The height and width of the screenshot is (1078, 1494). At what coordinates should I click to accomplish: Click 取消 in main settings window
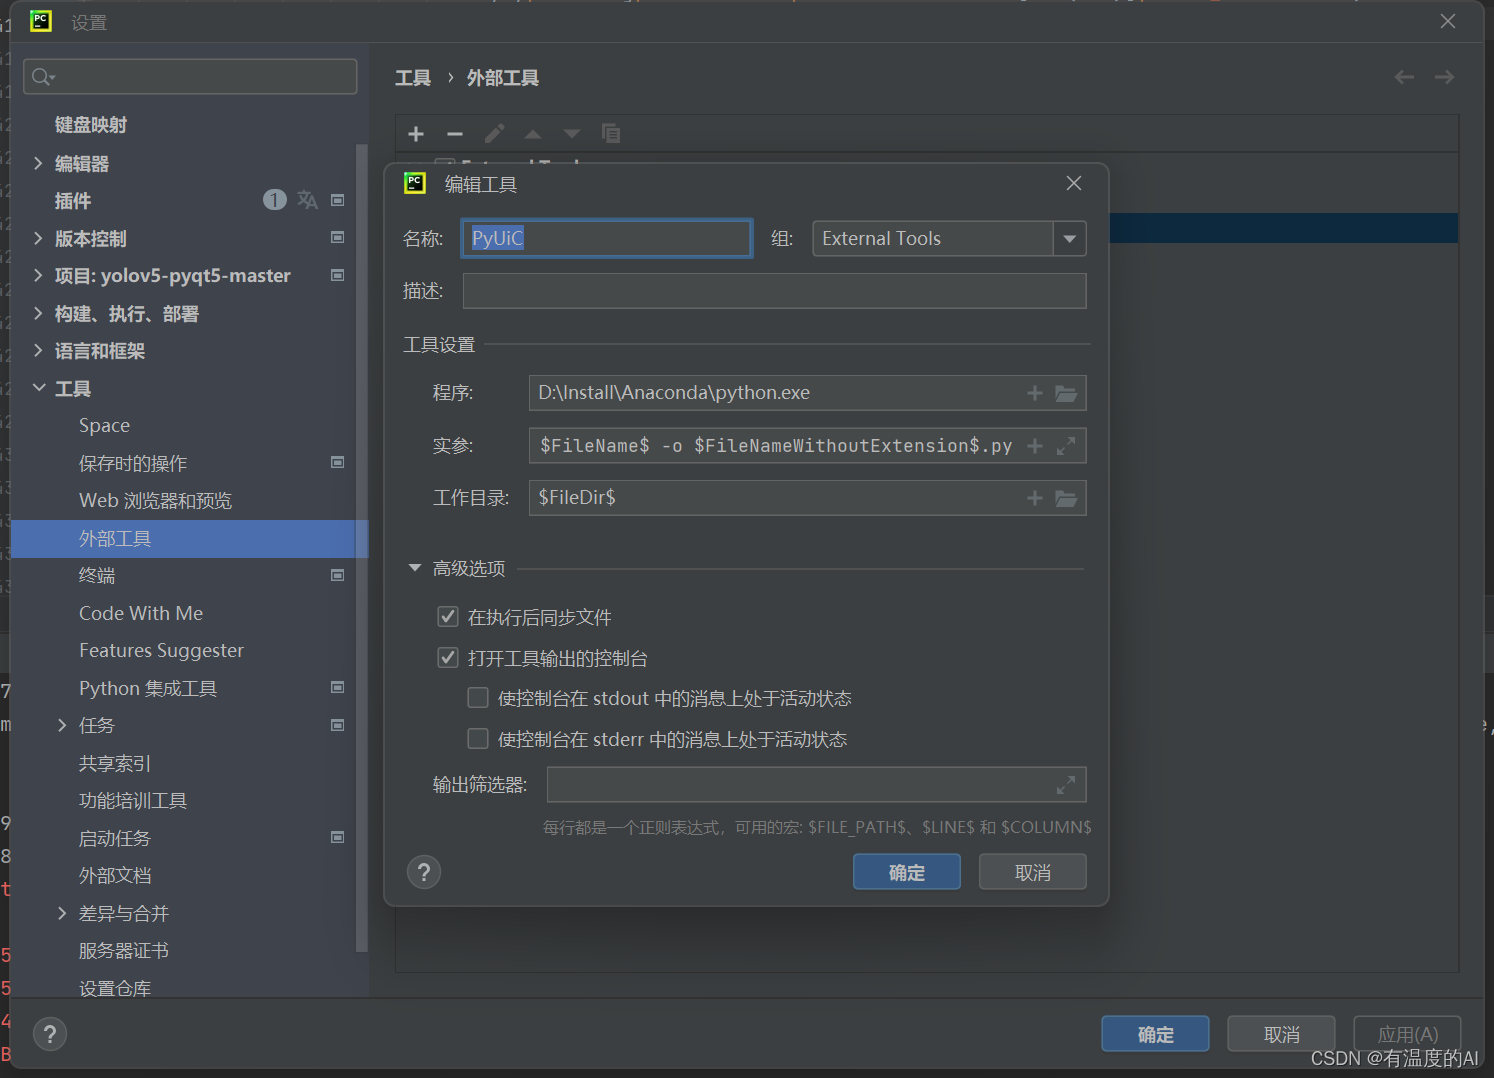[x=1281, y=1034]
